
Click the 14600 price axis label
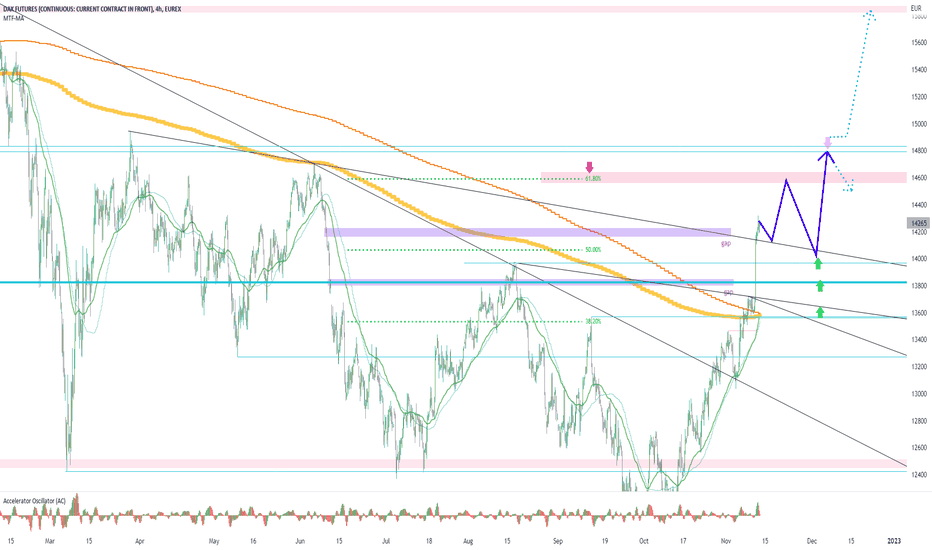(919, 178)
